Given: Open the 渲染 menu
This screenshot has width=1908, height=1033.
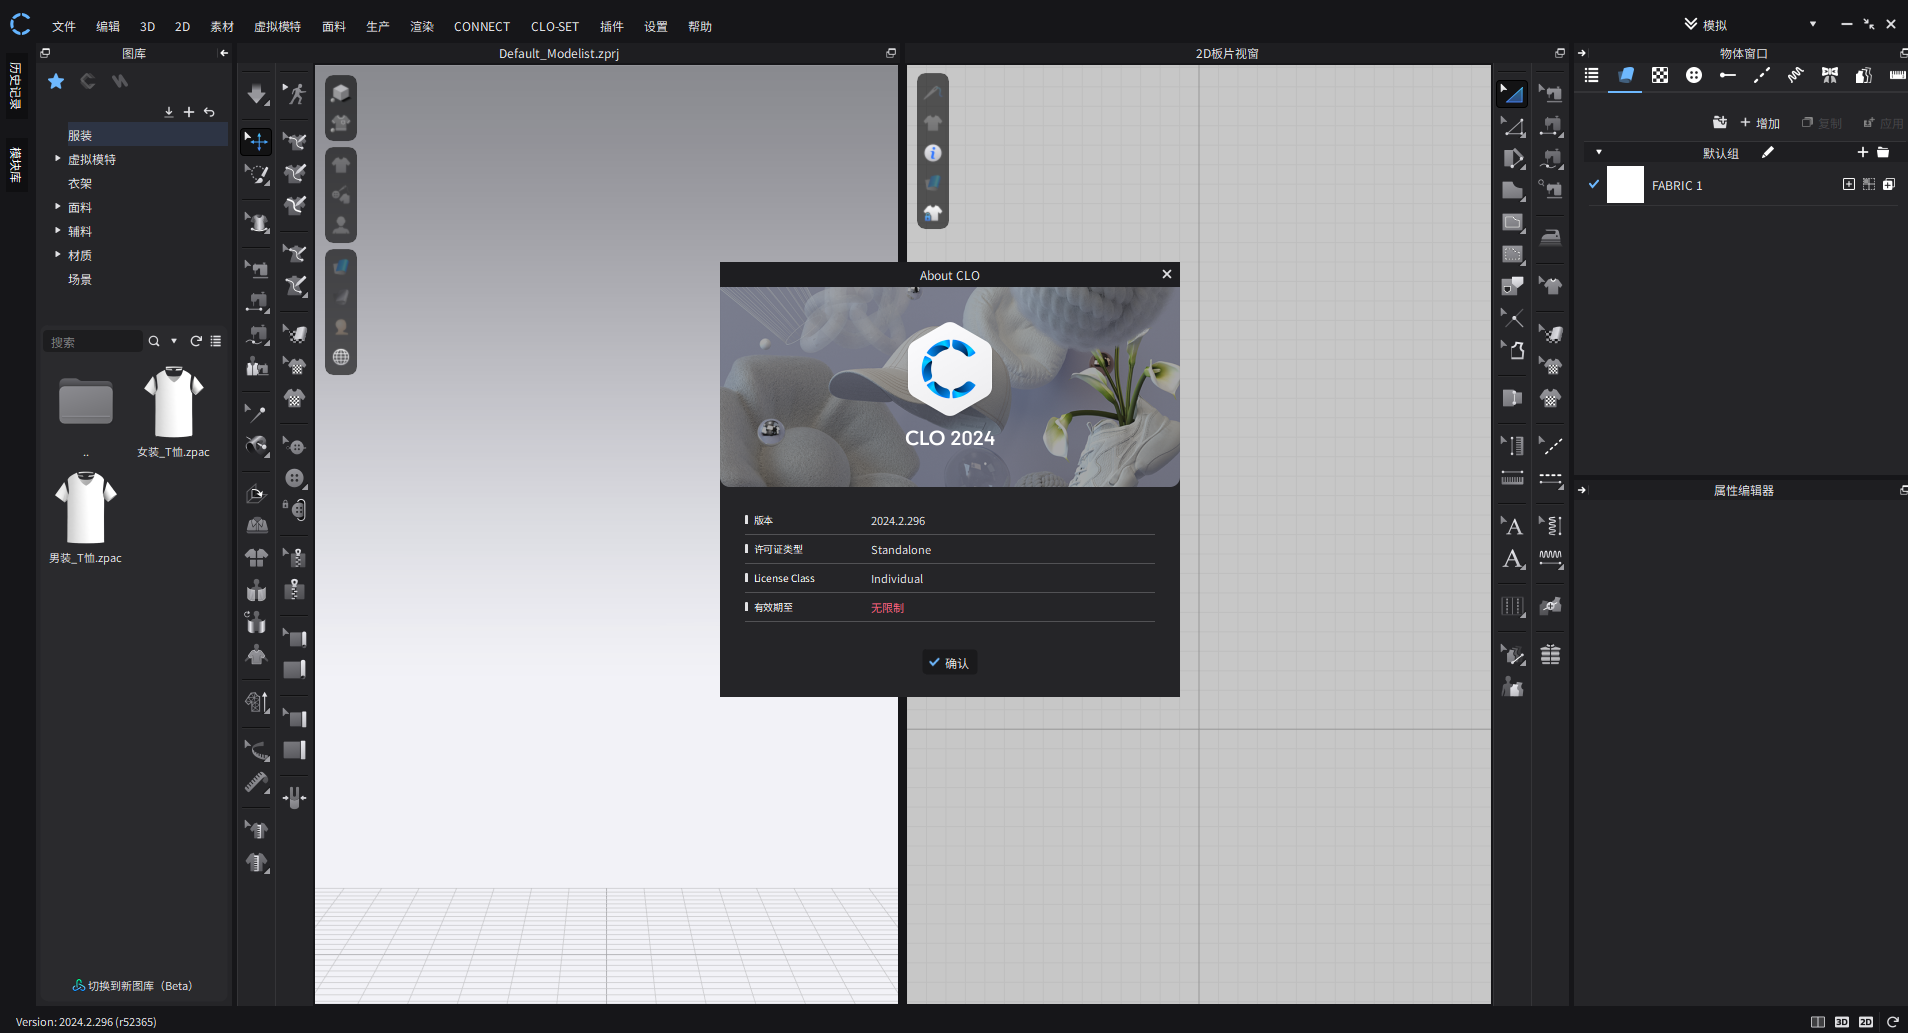Looking at the screenshot, I should pos(421,26).
